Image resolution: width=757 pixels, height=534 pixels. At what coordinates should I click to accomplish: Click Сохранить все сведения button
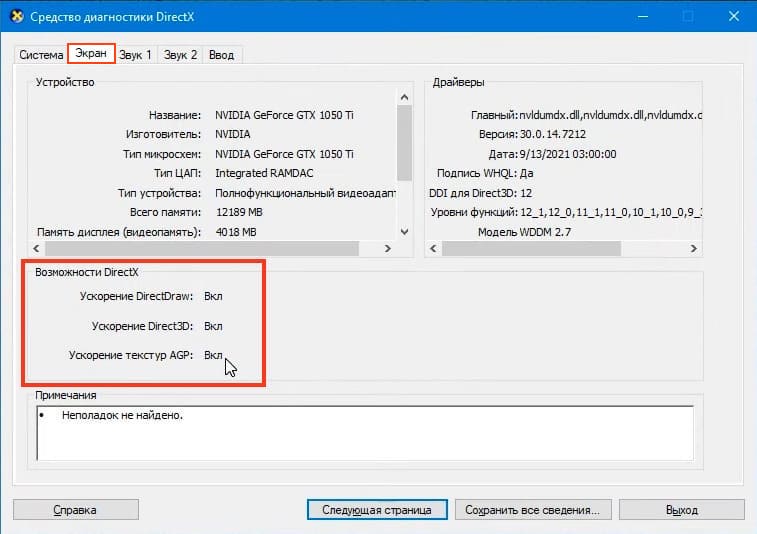pyautogui.click(x=533, y=509)
